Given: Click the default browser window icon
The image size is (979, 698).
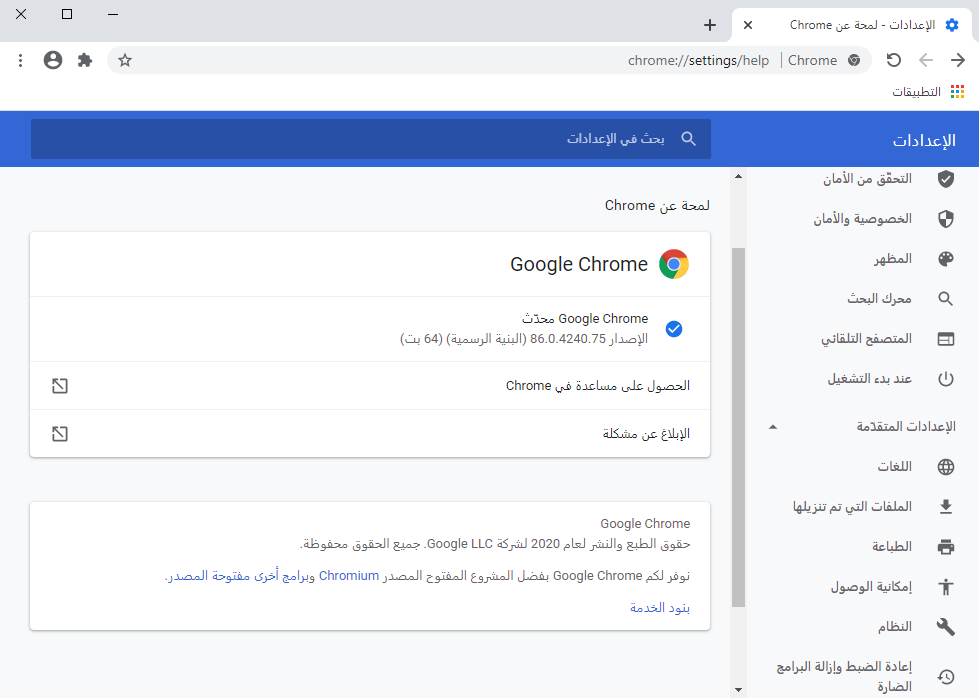Looking at the screenshot, I should [946, 339].
